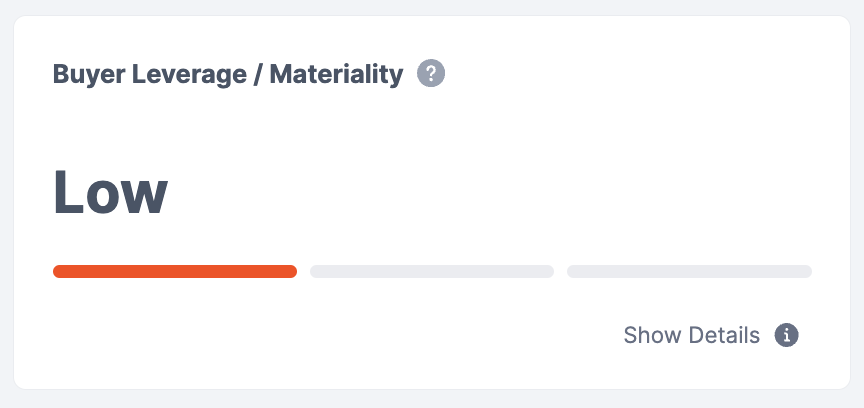Click the Buyer Leverage / Materiality heading
864x408 pixels.
click(x=228, y=74)
